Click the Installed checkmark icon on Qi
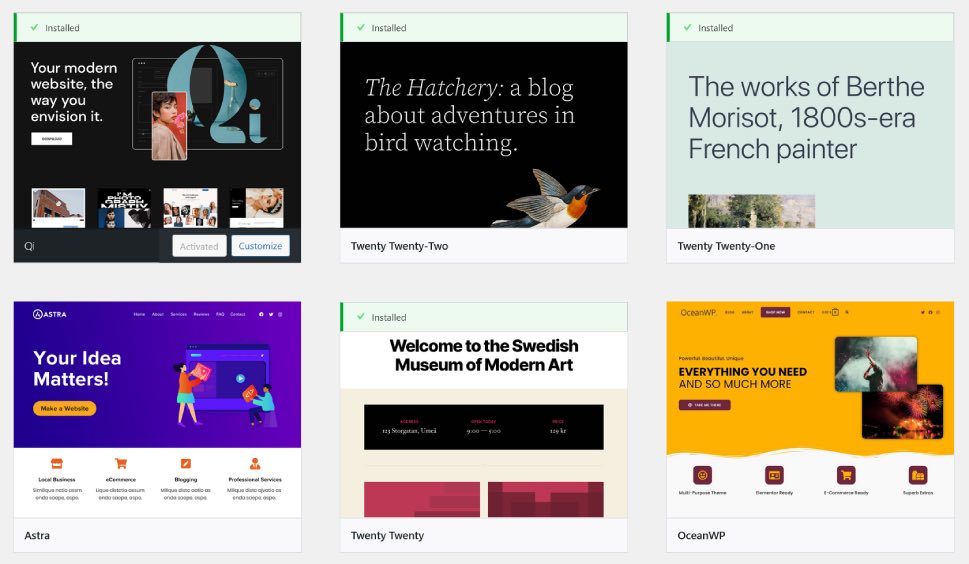The width and height of the screenshot is (969, 564). [35, 27]
